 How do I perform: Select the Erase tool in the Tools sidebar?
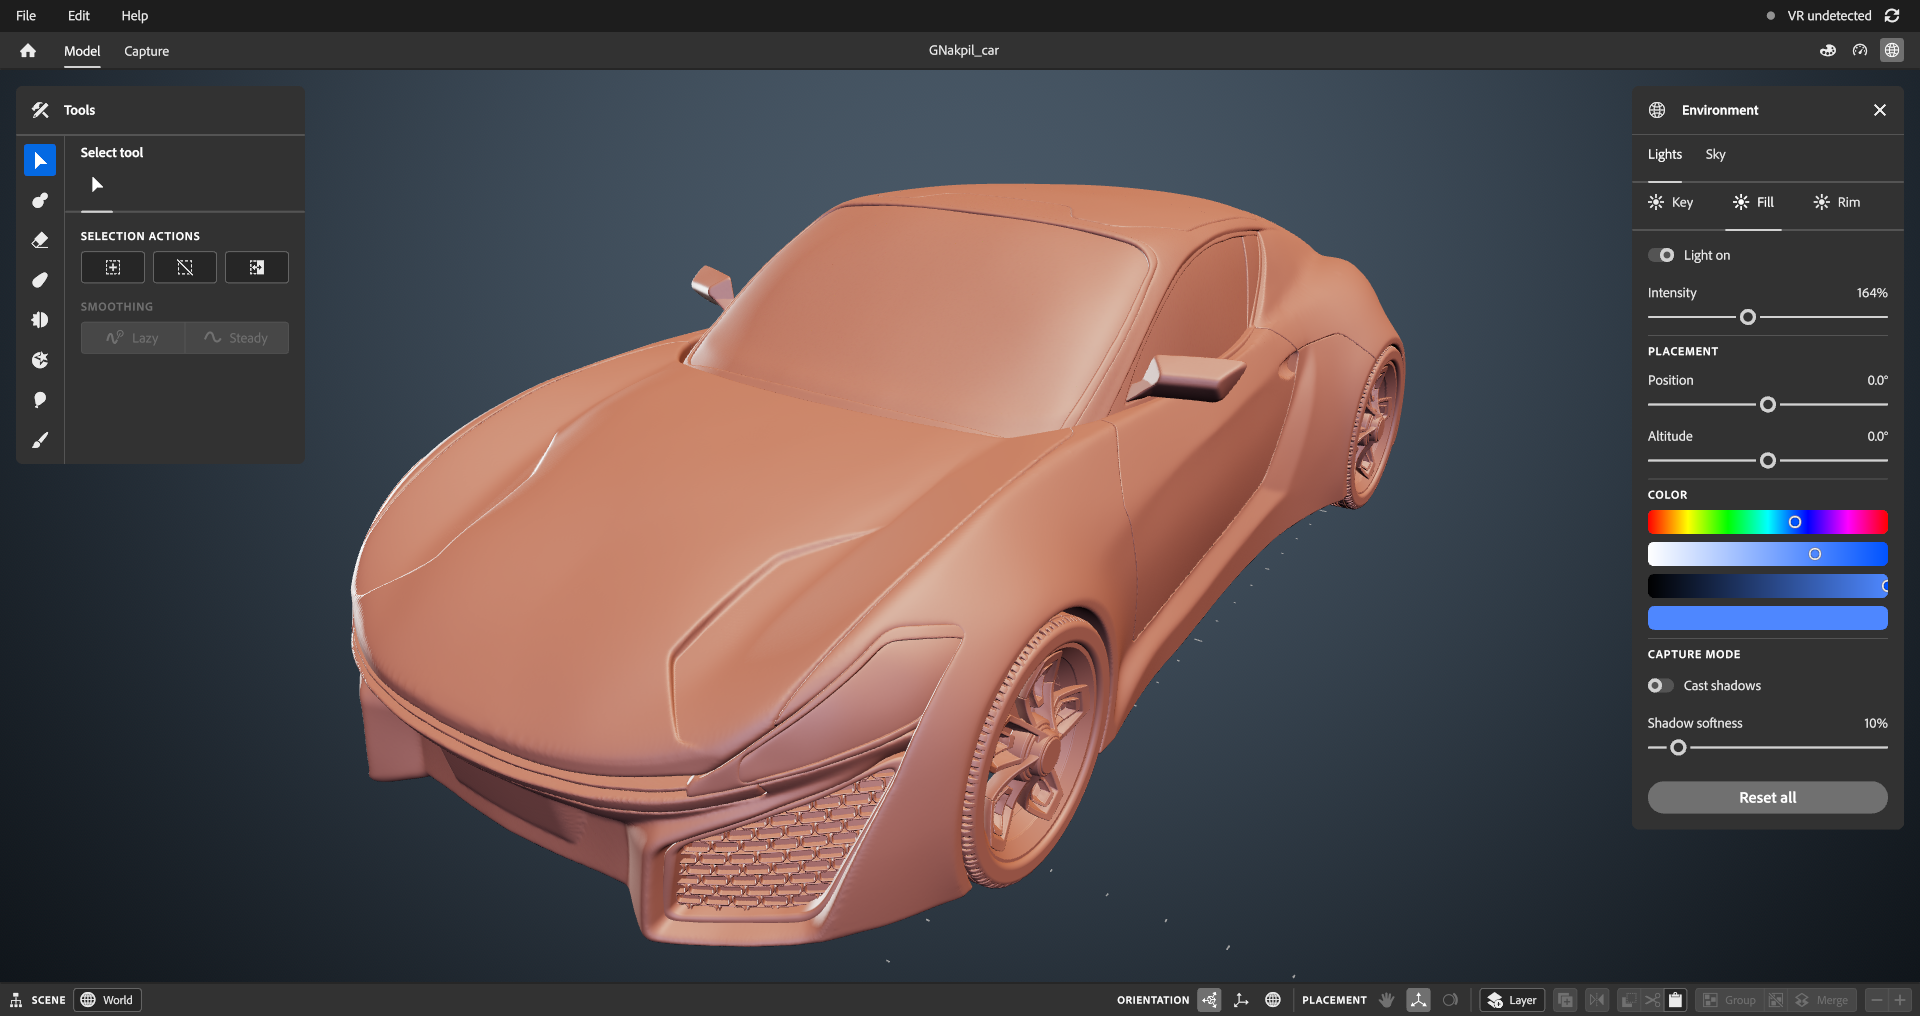point(40,240)
